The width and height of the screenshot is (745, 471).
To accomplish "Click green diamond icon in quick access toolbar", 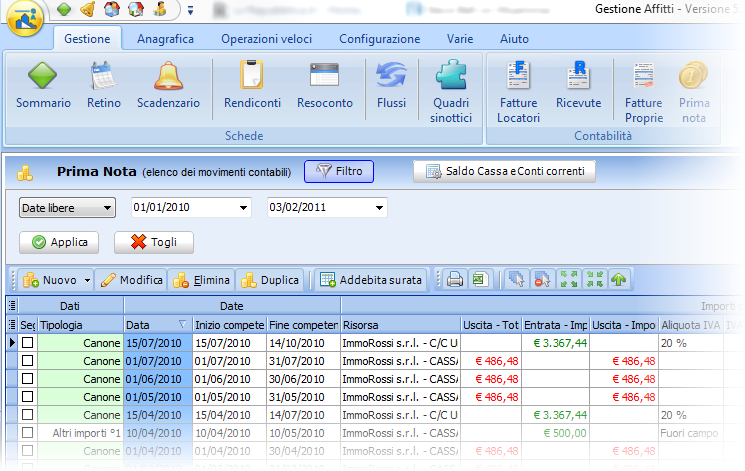I will [64, 9].
